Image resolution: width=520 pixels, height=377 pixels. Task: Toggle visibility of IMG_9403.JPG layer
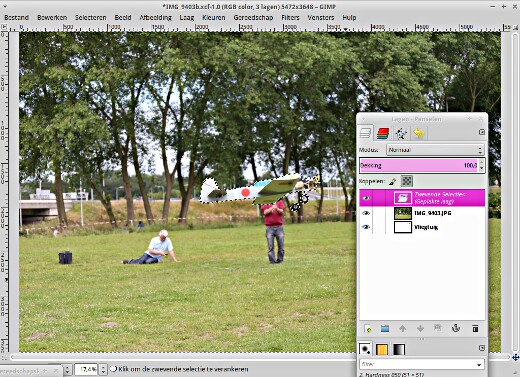point(366,213)
